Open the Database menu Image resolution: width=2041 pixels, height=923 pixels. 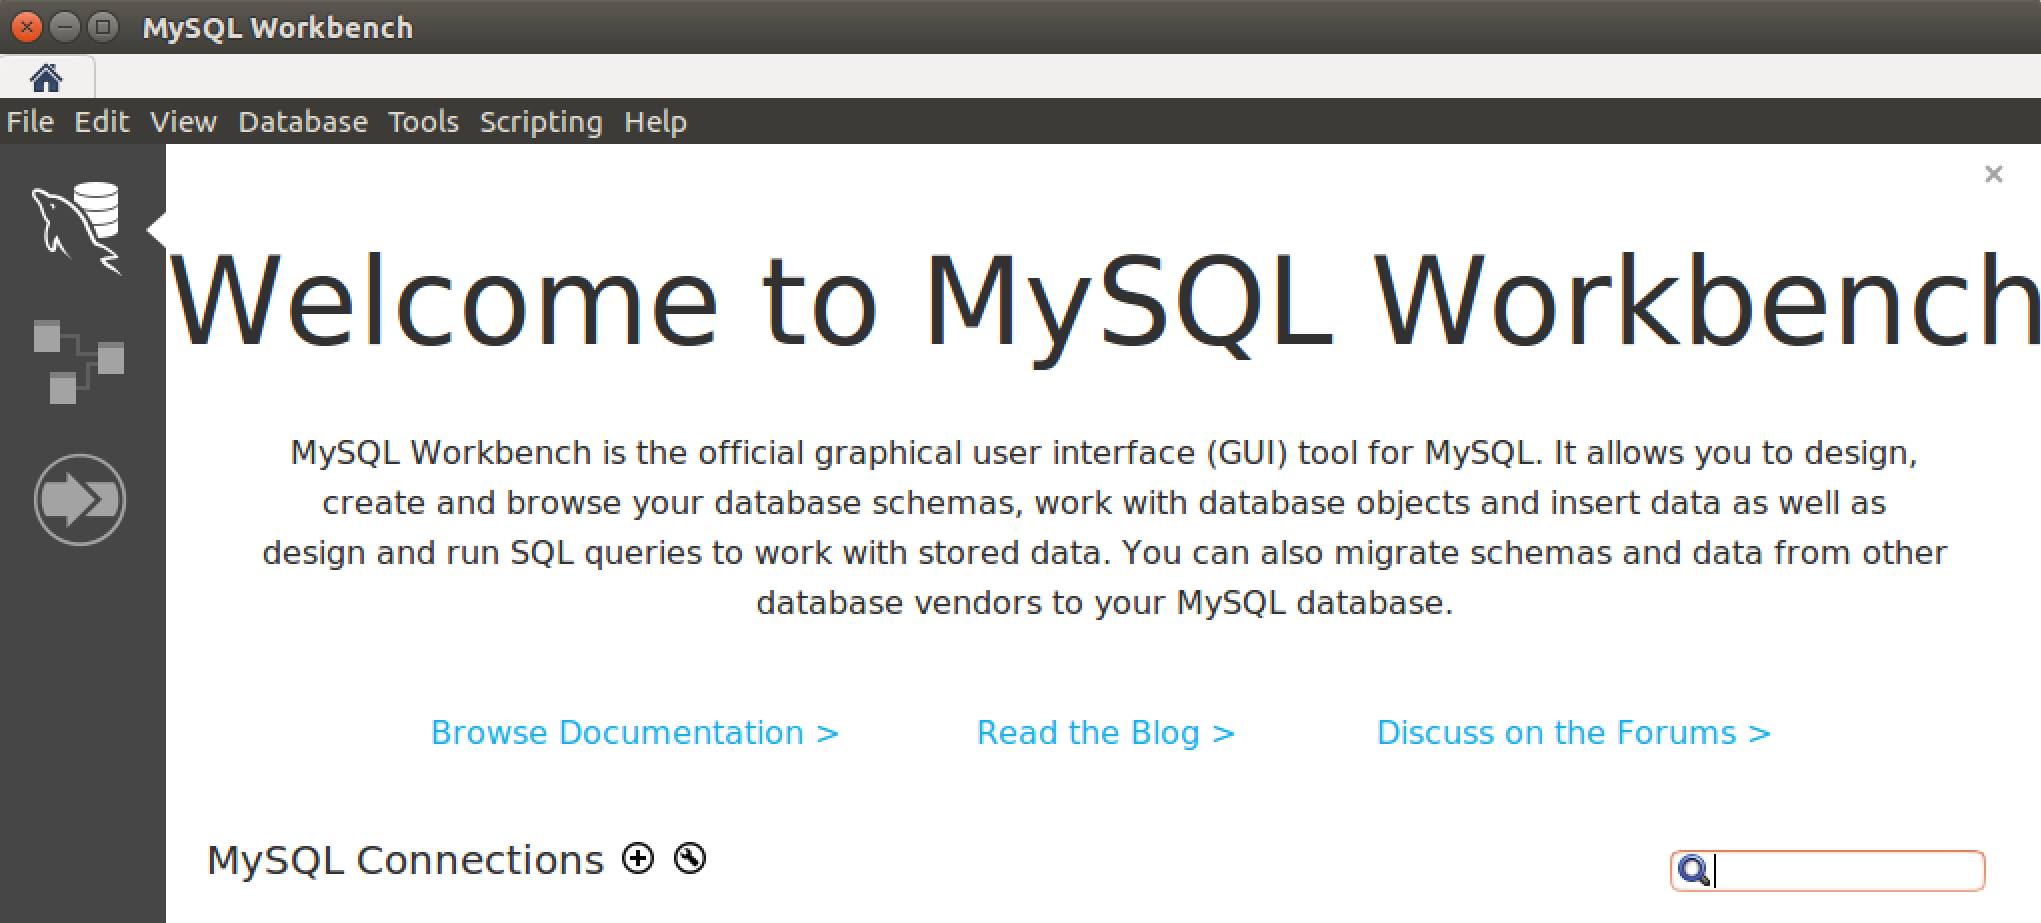click(302, 121)
